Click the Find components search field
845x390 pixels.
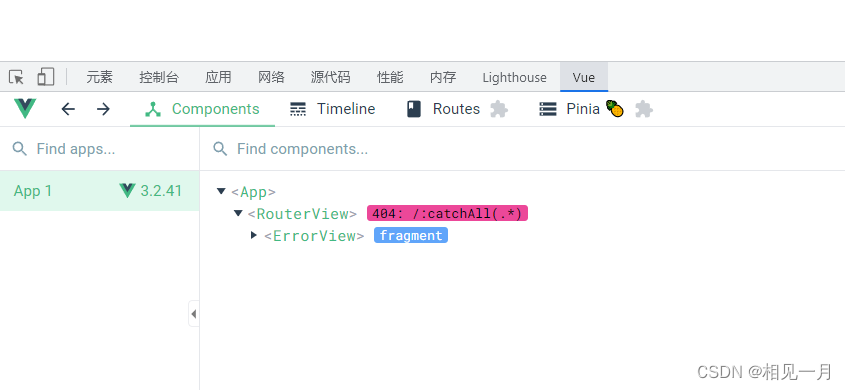tap(522, 149)
